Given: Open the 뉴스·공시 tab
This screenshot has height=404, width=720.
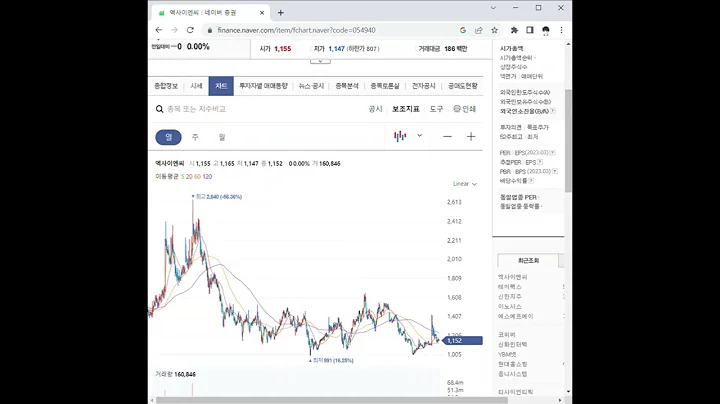Looking at the screenshot, I should pos(311,86).
